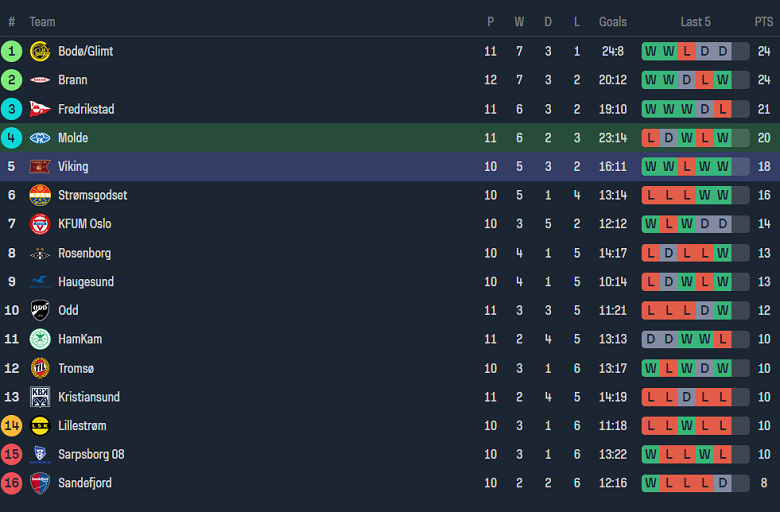Open the Haugesund team link
Viewport: 780px width, 512px height.
click(x=86, y=282)
